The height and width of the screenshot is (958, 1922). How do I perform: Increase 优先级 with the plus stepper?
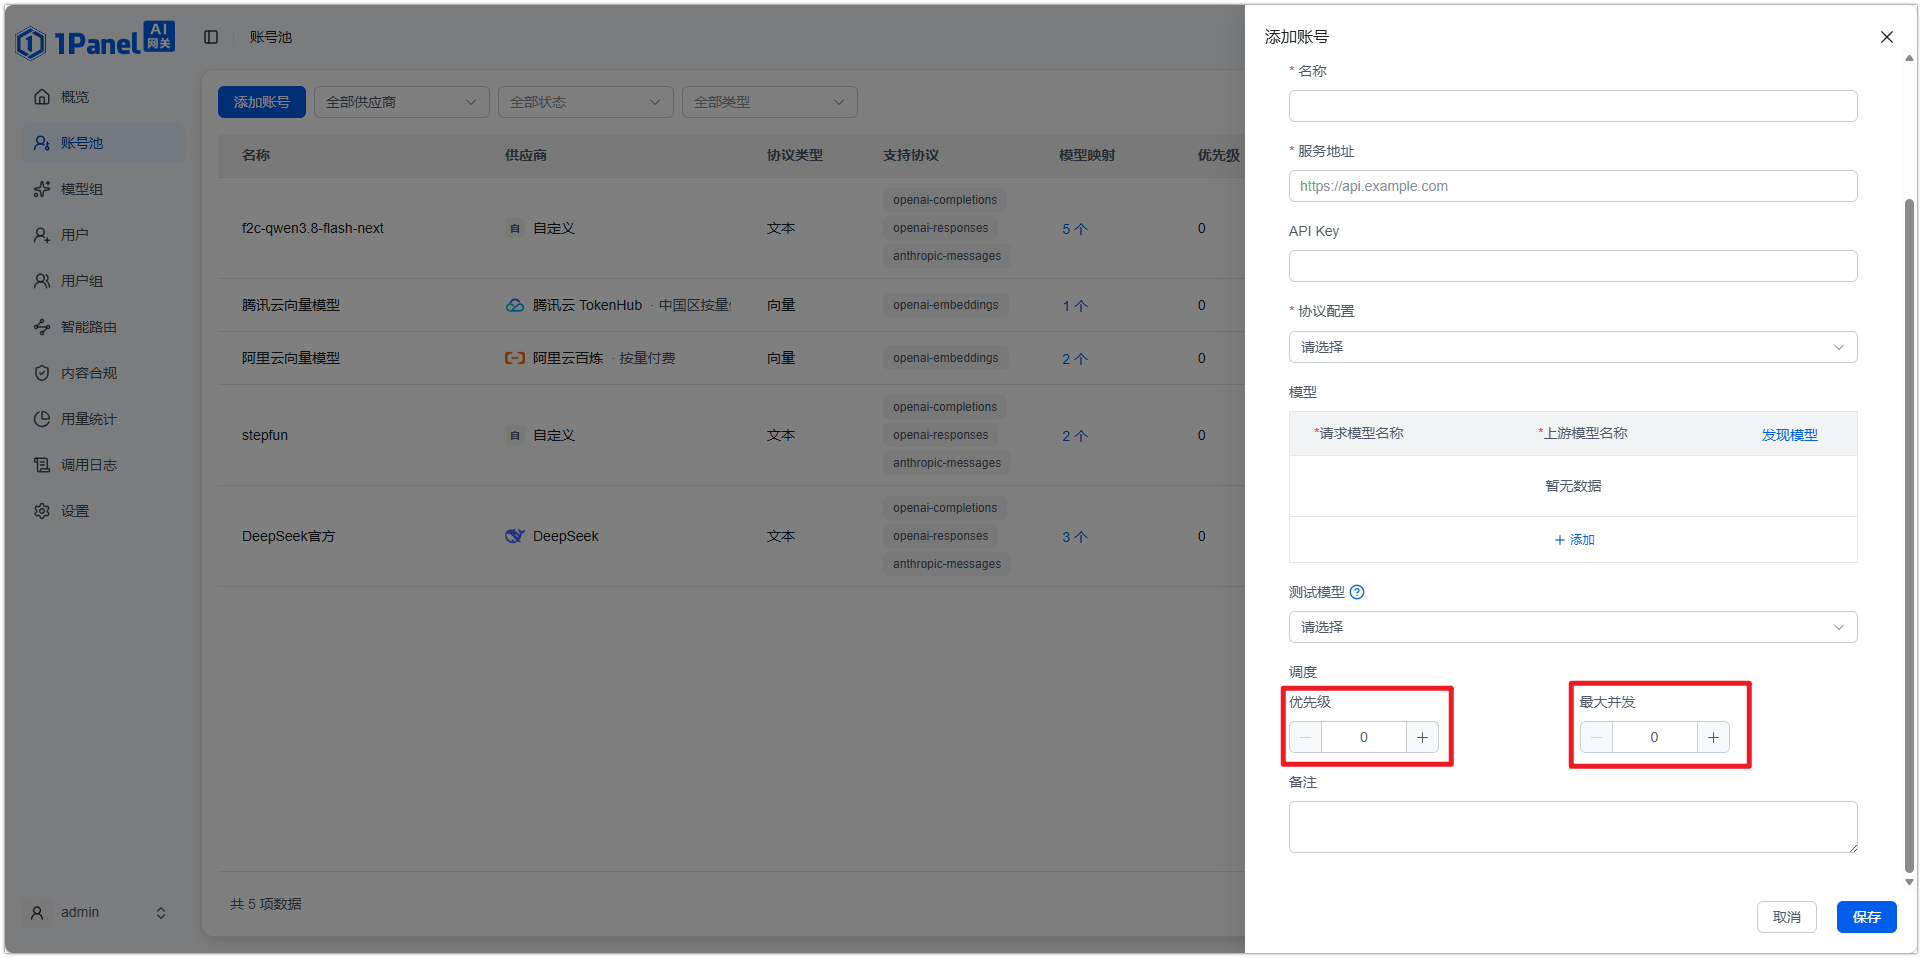click(x=1422, y=737)
